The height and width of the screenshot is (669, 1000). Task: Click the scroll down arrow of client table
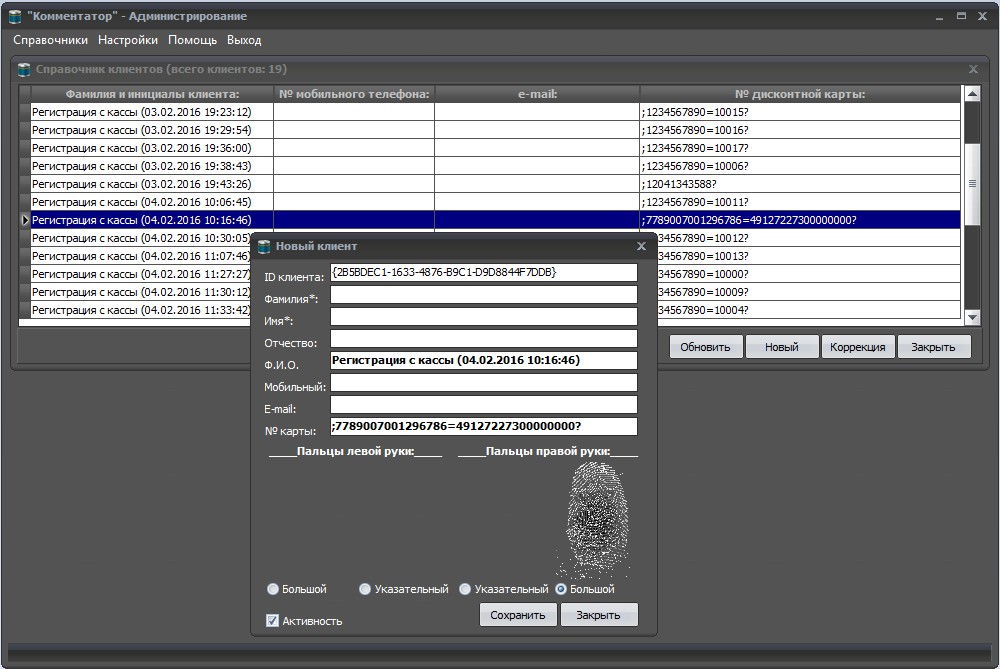click(x=972, y=317)
